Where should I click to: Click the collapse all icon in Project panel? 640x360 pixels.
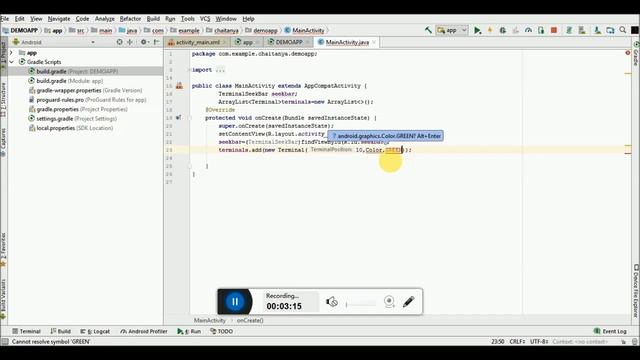tap(130, 42)
